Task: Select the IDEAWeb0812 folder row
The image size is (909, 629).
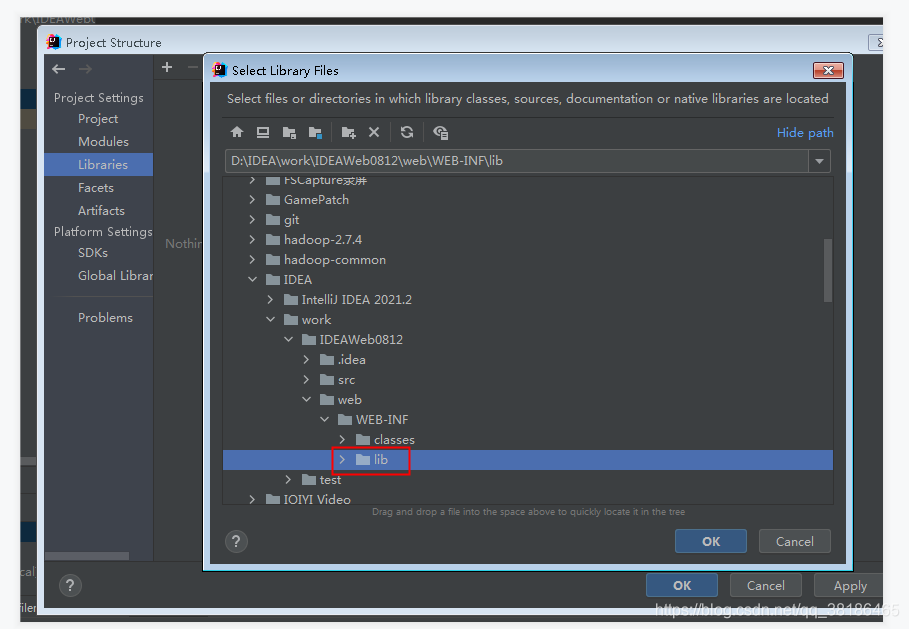Action: coord(528,340)
